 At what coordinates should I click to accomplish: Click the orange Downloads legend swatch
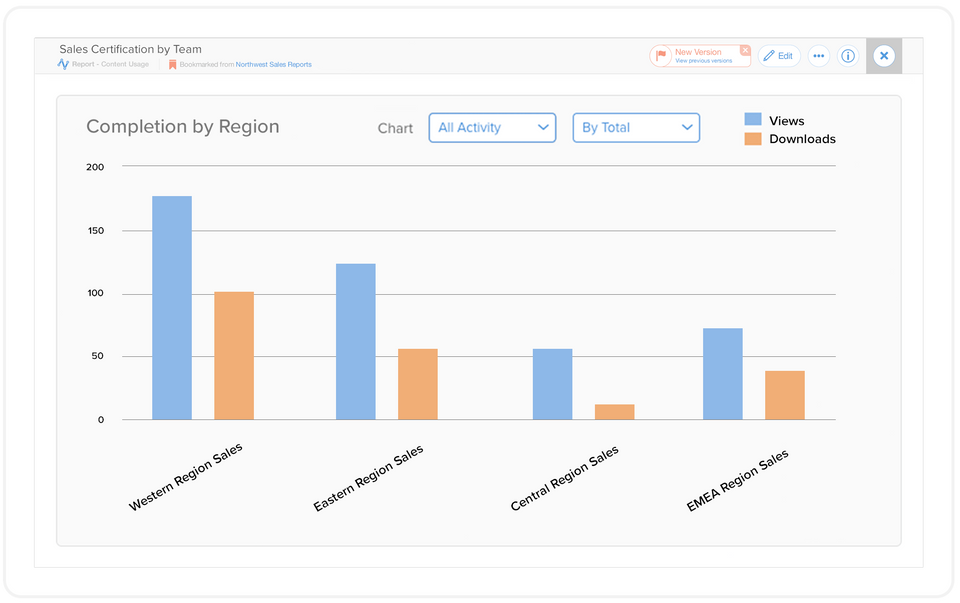coord(753,139)
